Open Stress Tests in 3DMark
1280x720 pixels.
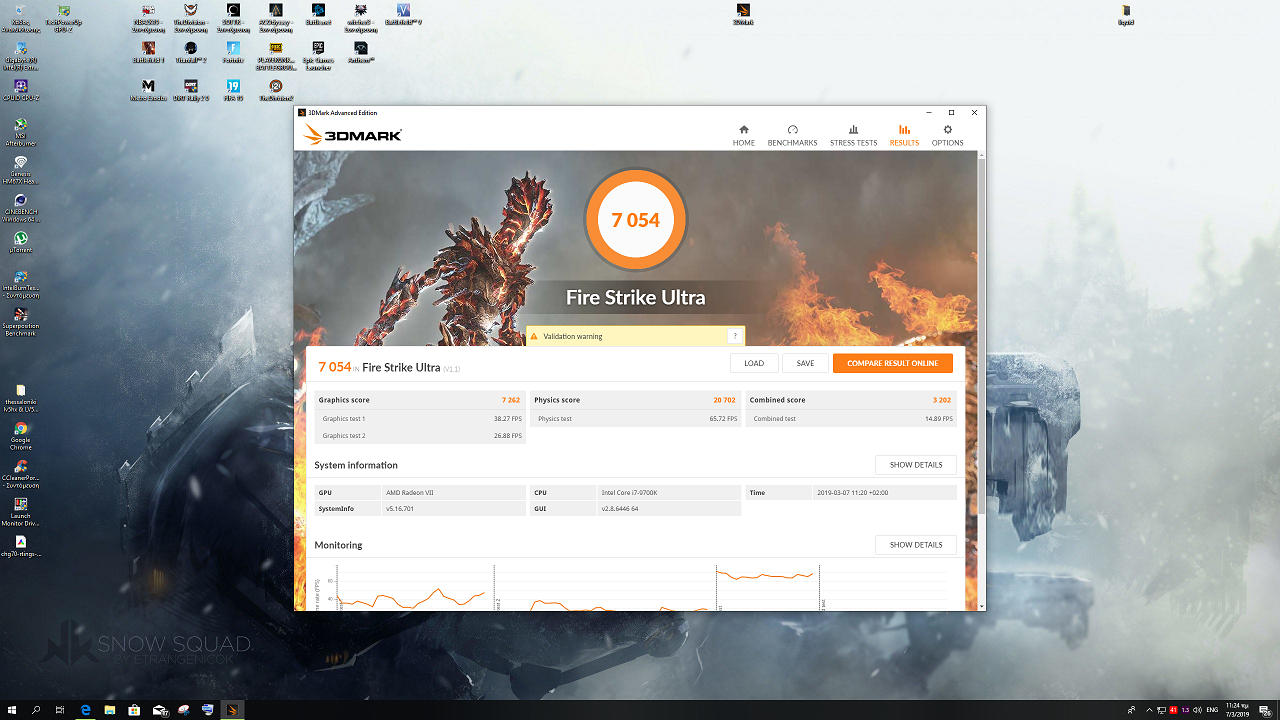pyautogui.click(x=853, y=136)
